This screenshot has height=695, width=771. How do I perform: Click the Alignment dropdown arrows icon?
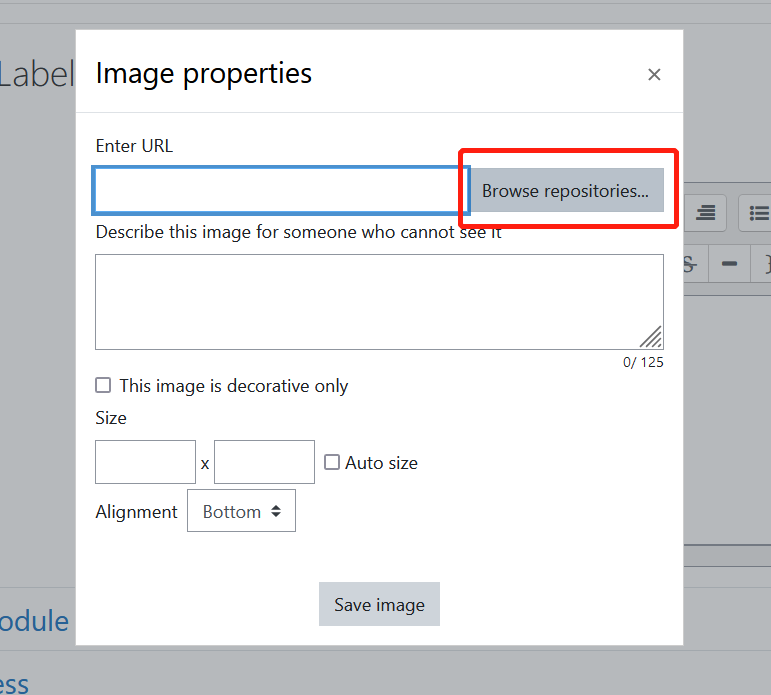tap(276, 511)
